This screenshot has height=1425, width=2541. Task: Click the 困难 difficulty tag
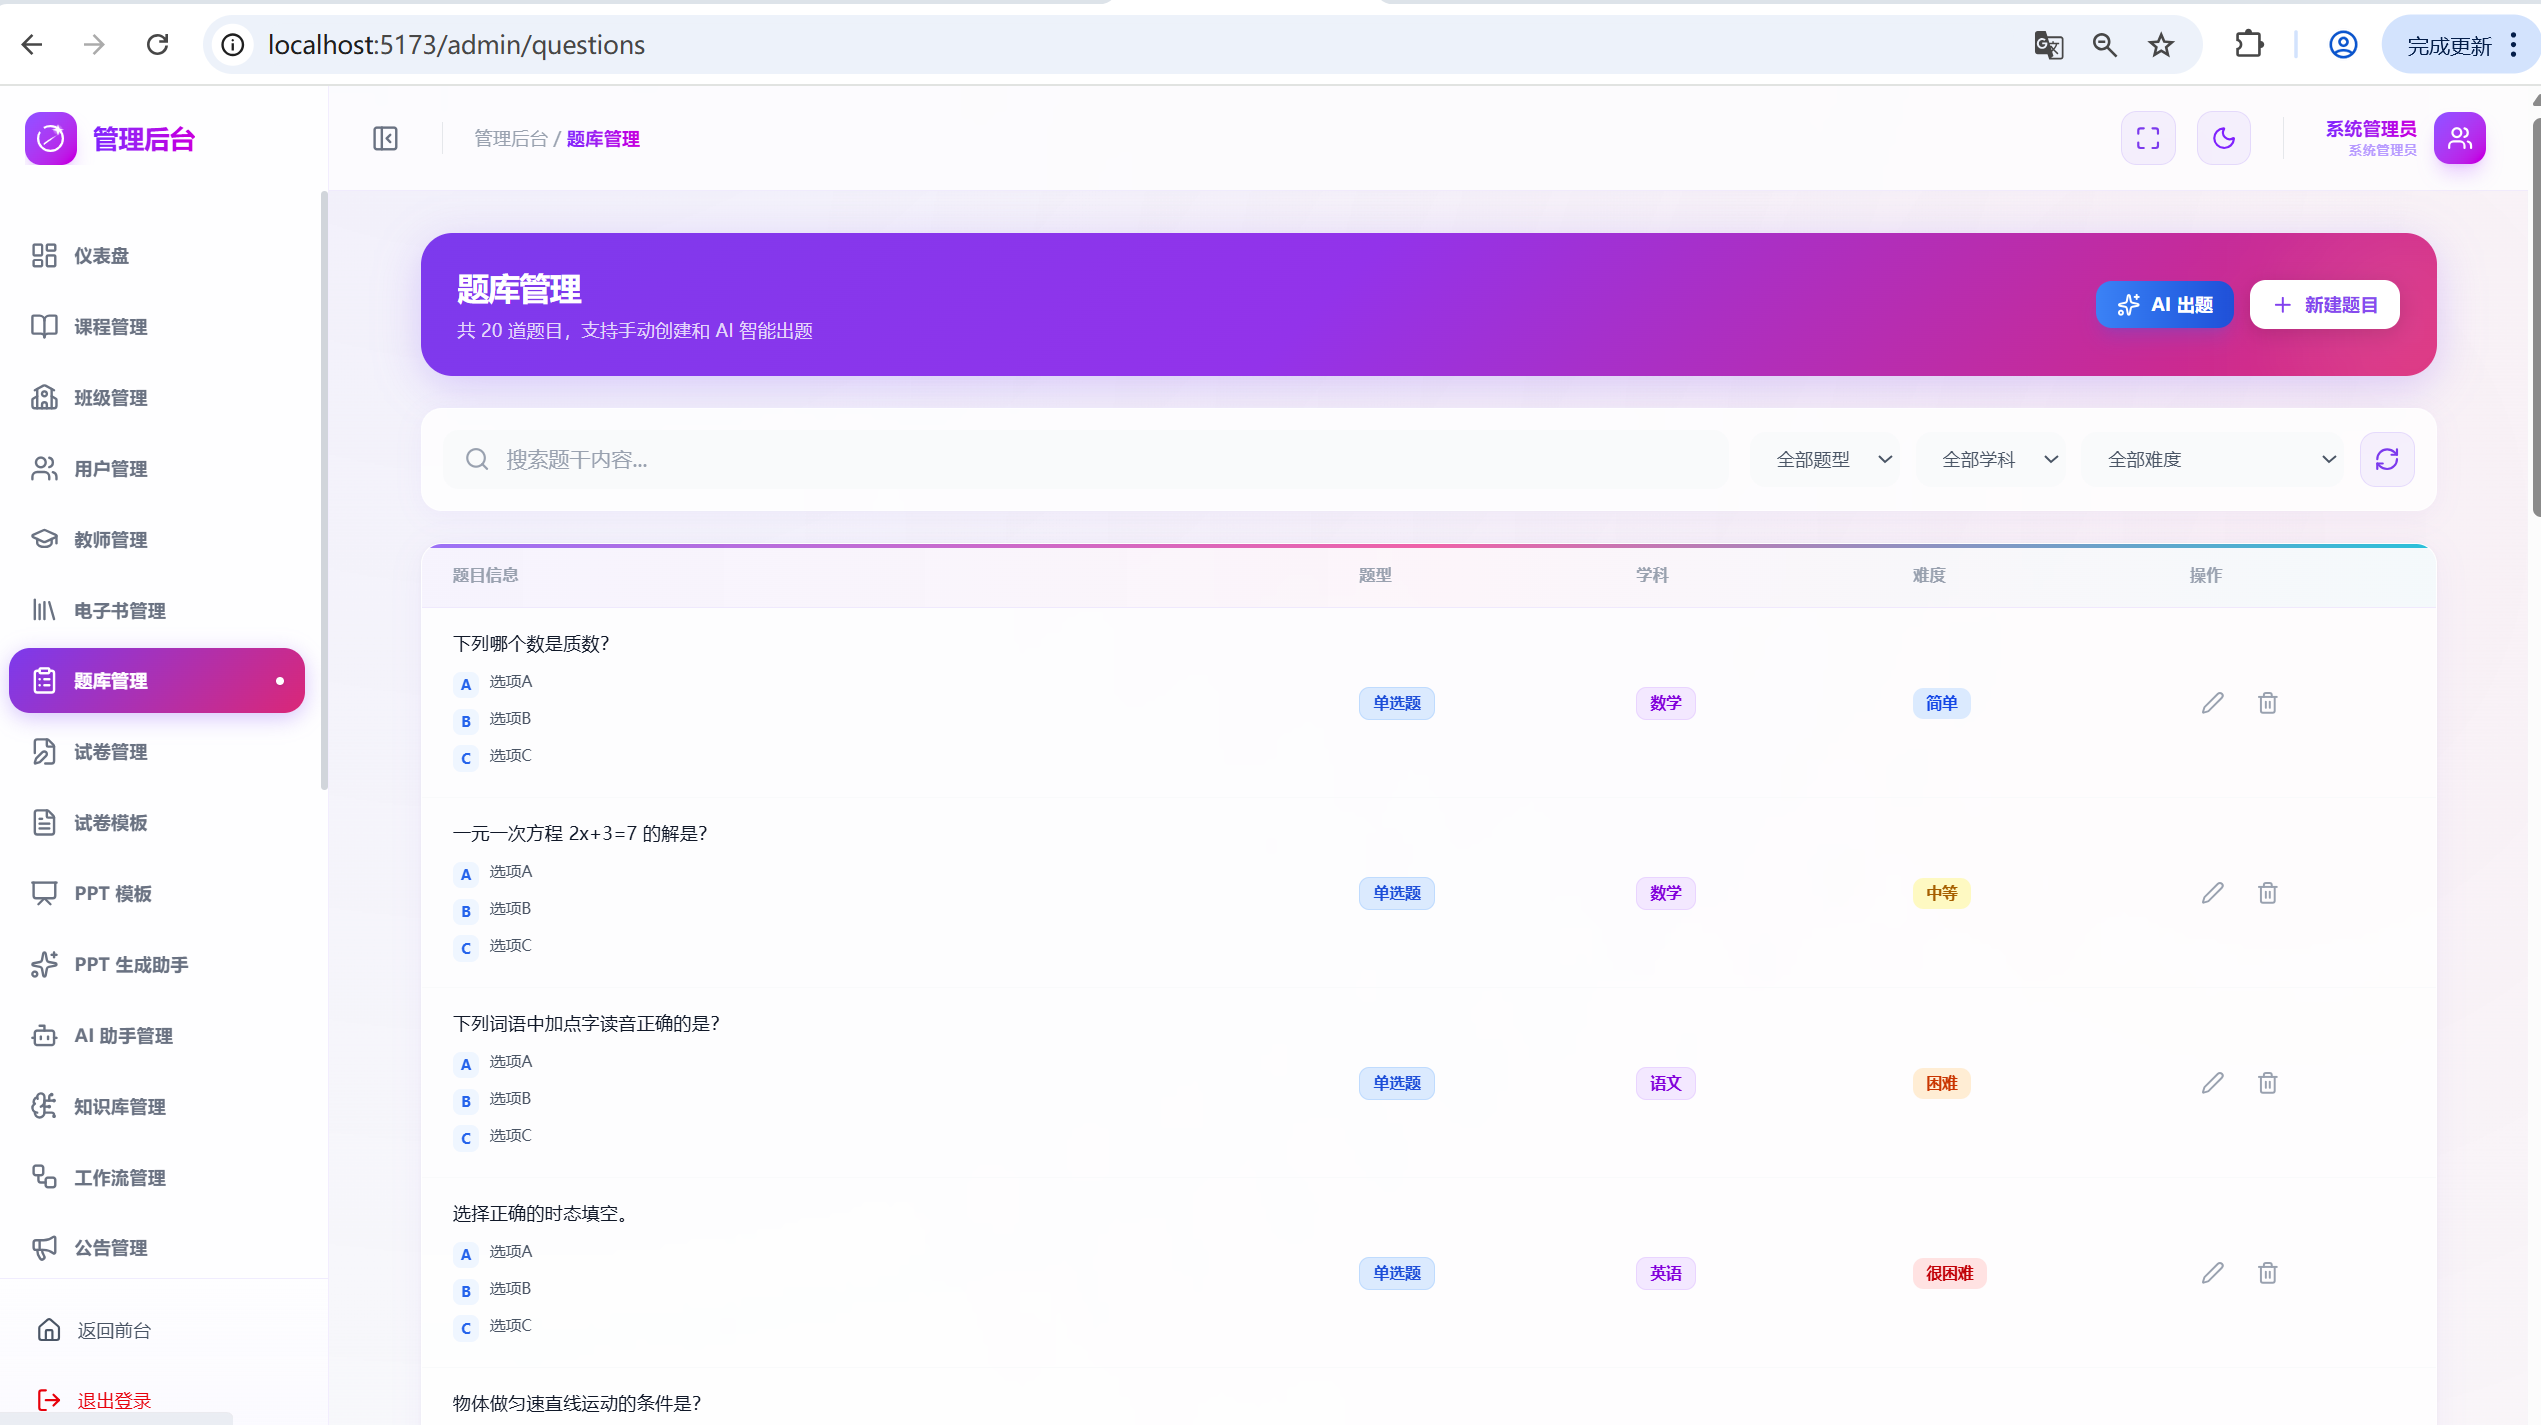(x=1941, y=1083)
